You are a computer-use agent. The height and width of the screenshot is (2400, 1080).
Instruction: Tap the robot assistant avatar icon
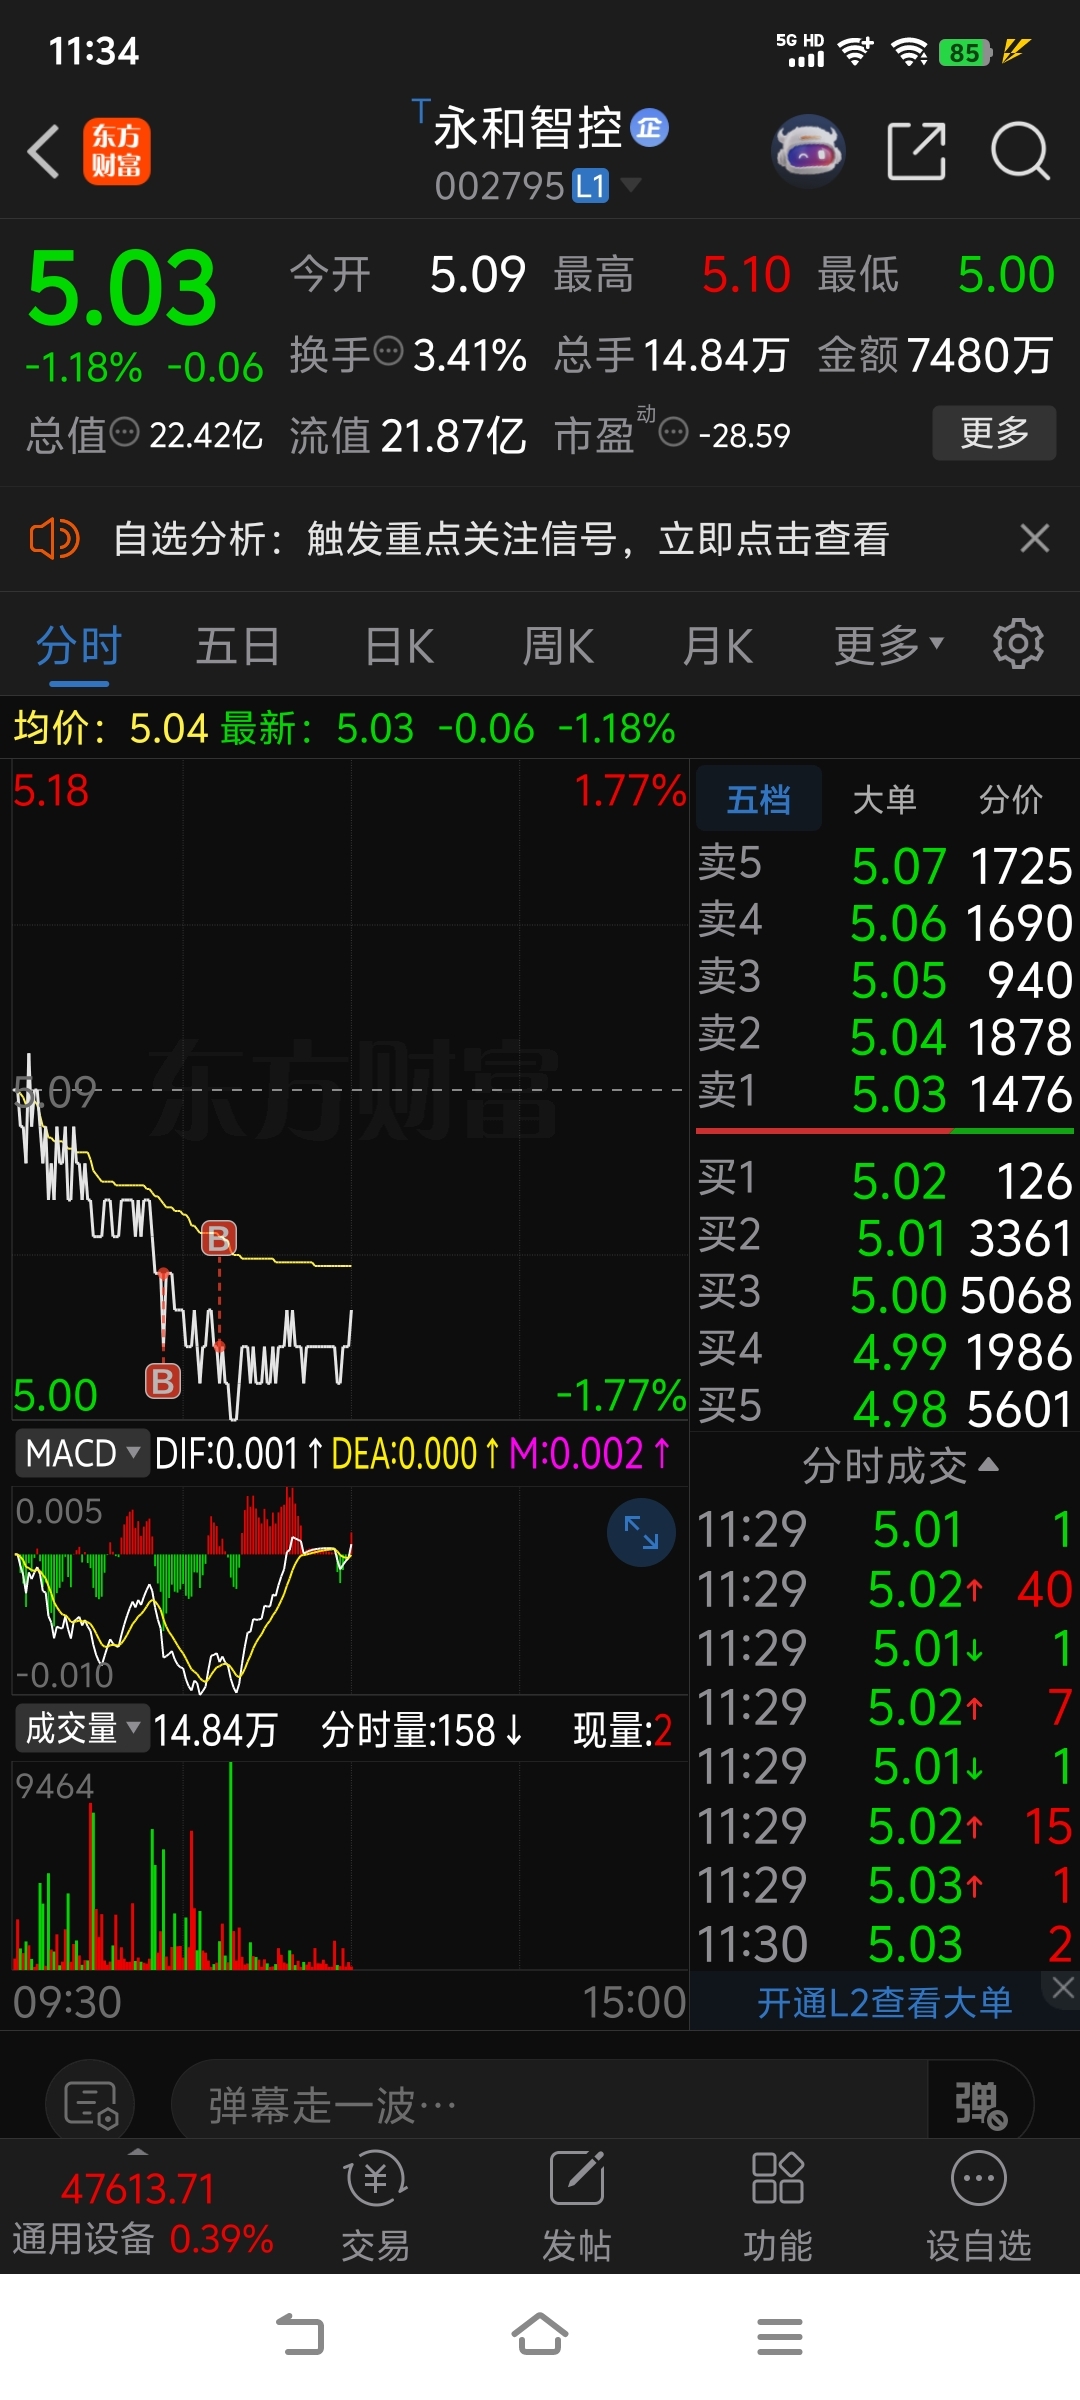point(808,152)
